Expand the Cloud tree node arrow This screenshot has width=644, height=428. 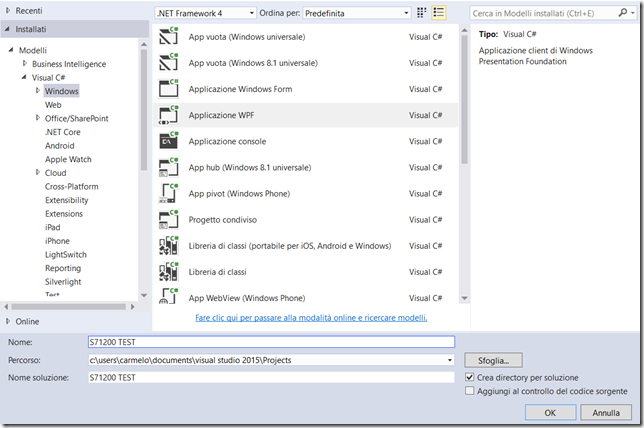click(x=38, y=172)
